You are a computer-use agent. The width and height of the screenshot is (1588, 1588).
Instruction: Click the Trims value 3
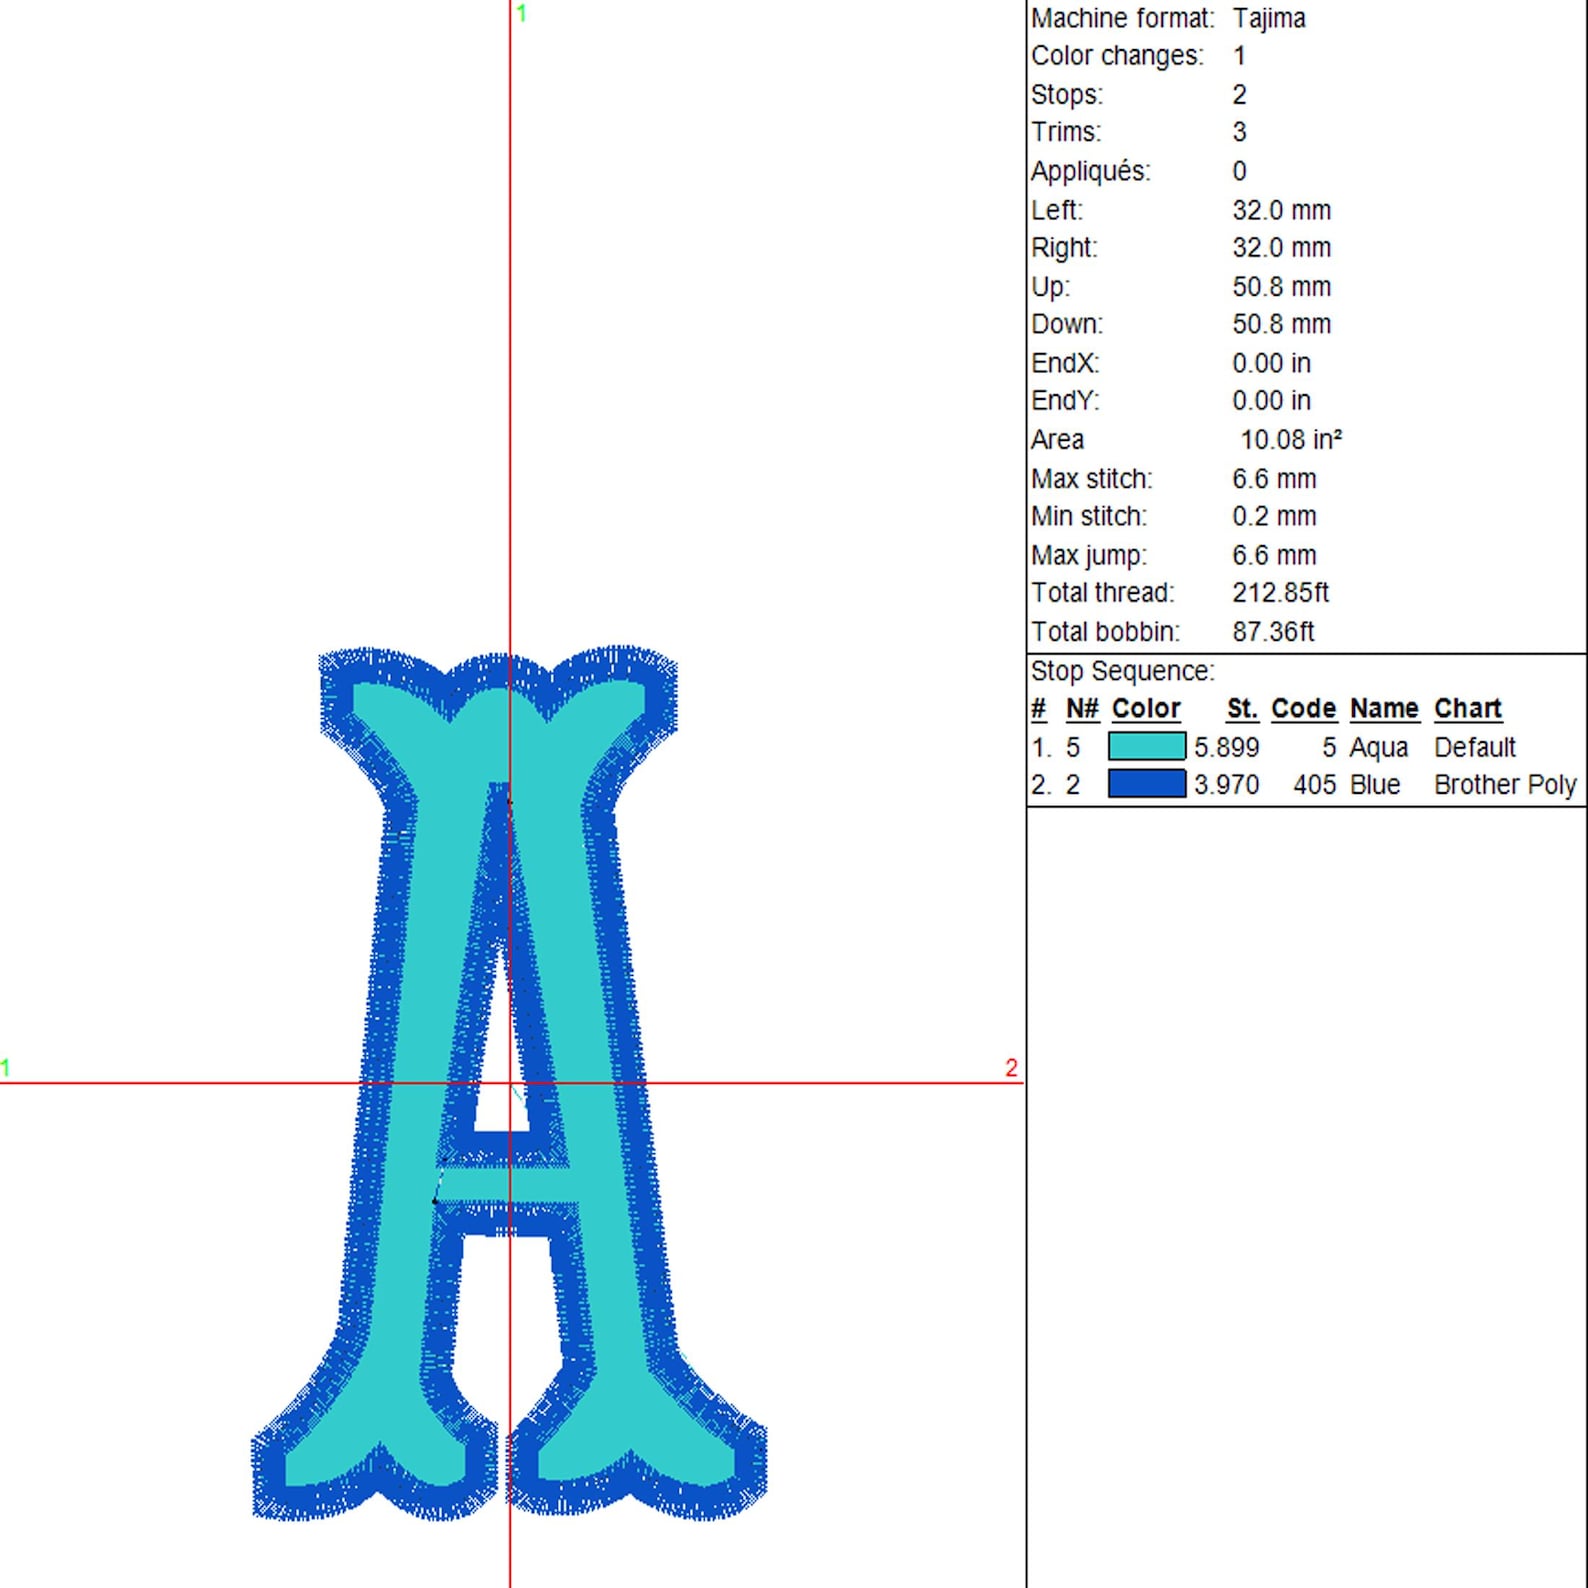1240,132
